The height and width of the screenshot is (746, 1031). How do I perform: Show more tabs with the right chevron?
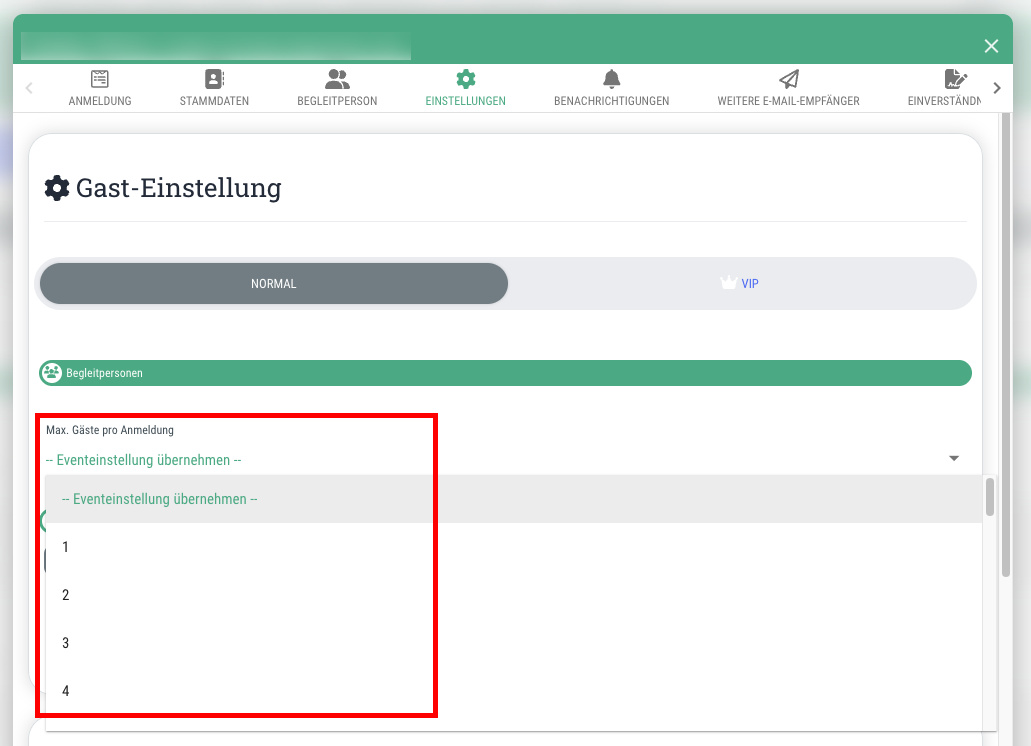coord(997,87)
